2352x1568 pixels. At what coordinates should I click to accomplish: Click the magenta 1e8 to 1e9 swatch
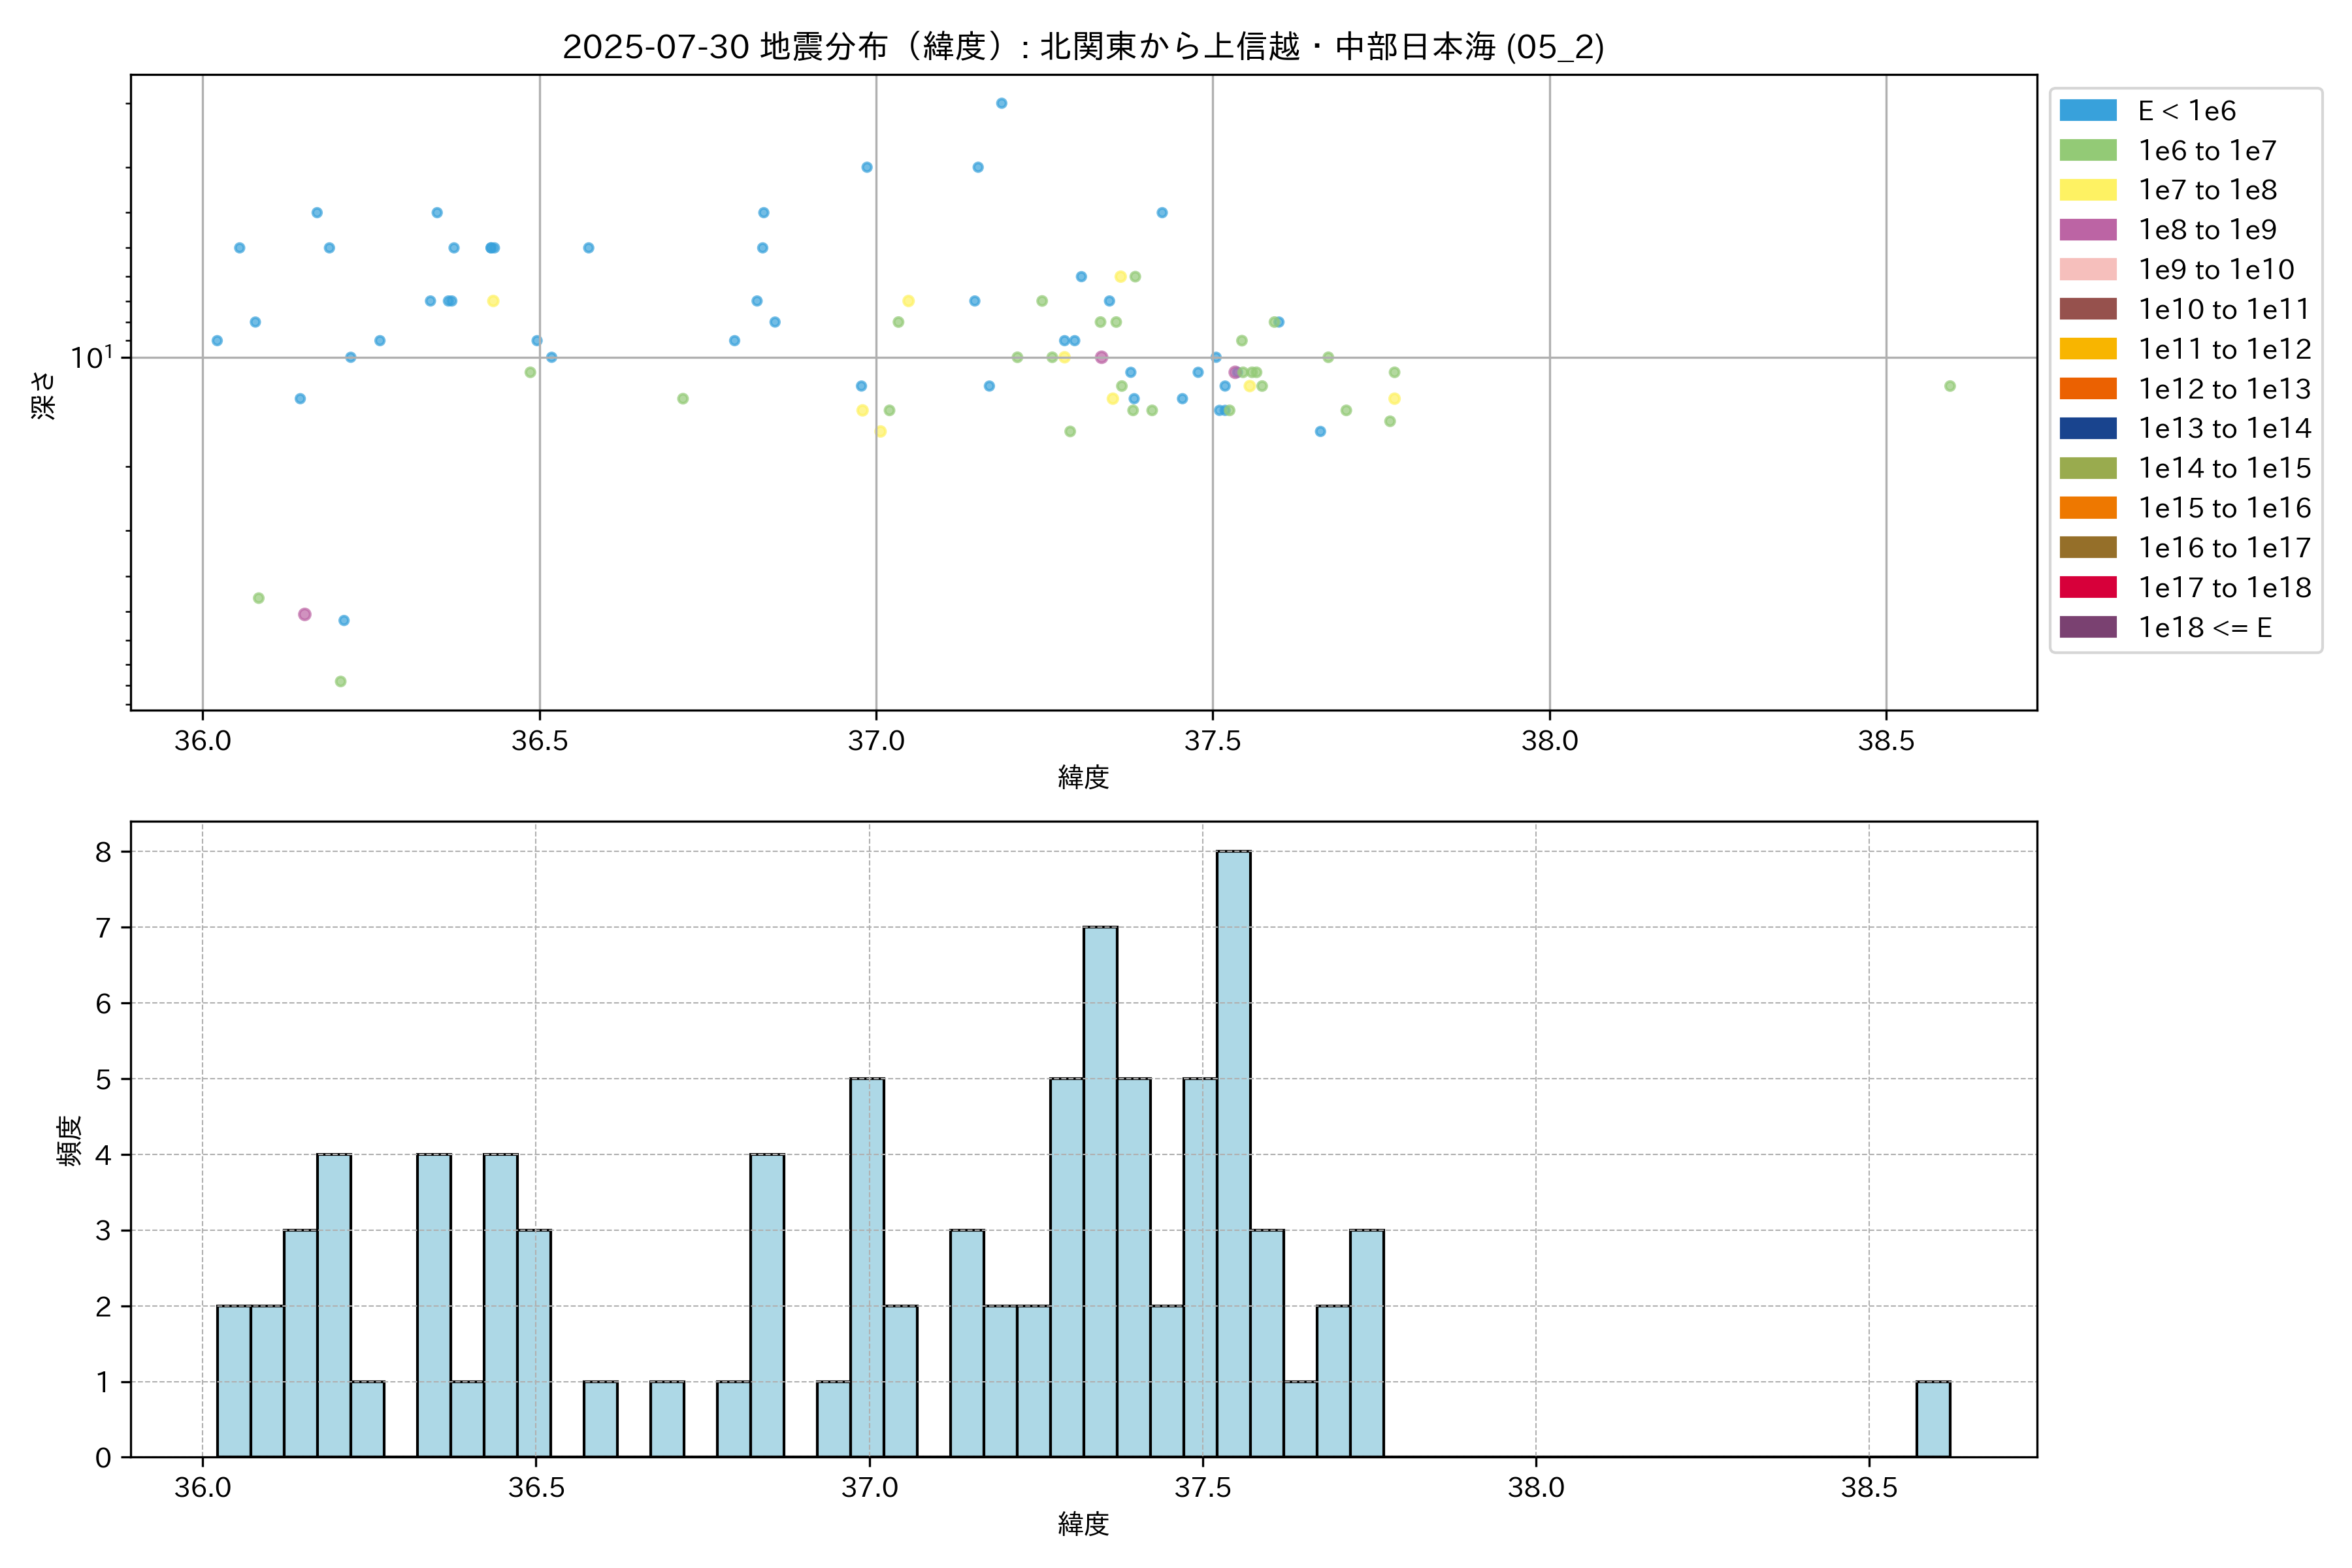pyautogui.click(x=2088, y=230)
